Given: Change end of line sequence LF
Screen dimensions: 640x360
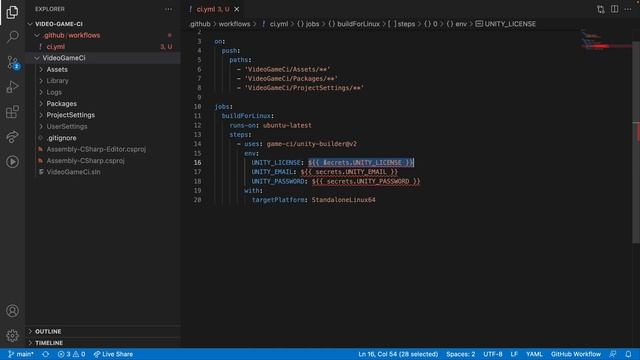Looking at the screenshot, I should pyautogui.click(x=514, y=354).
